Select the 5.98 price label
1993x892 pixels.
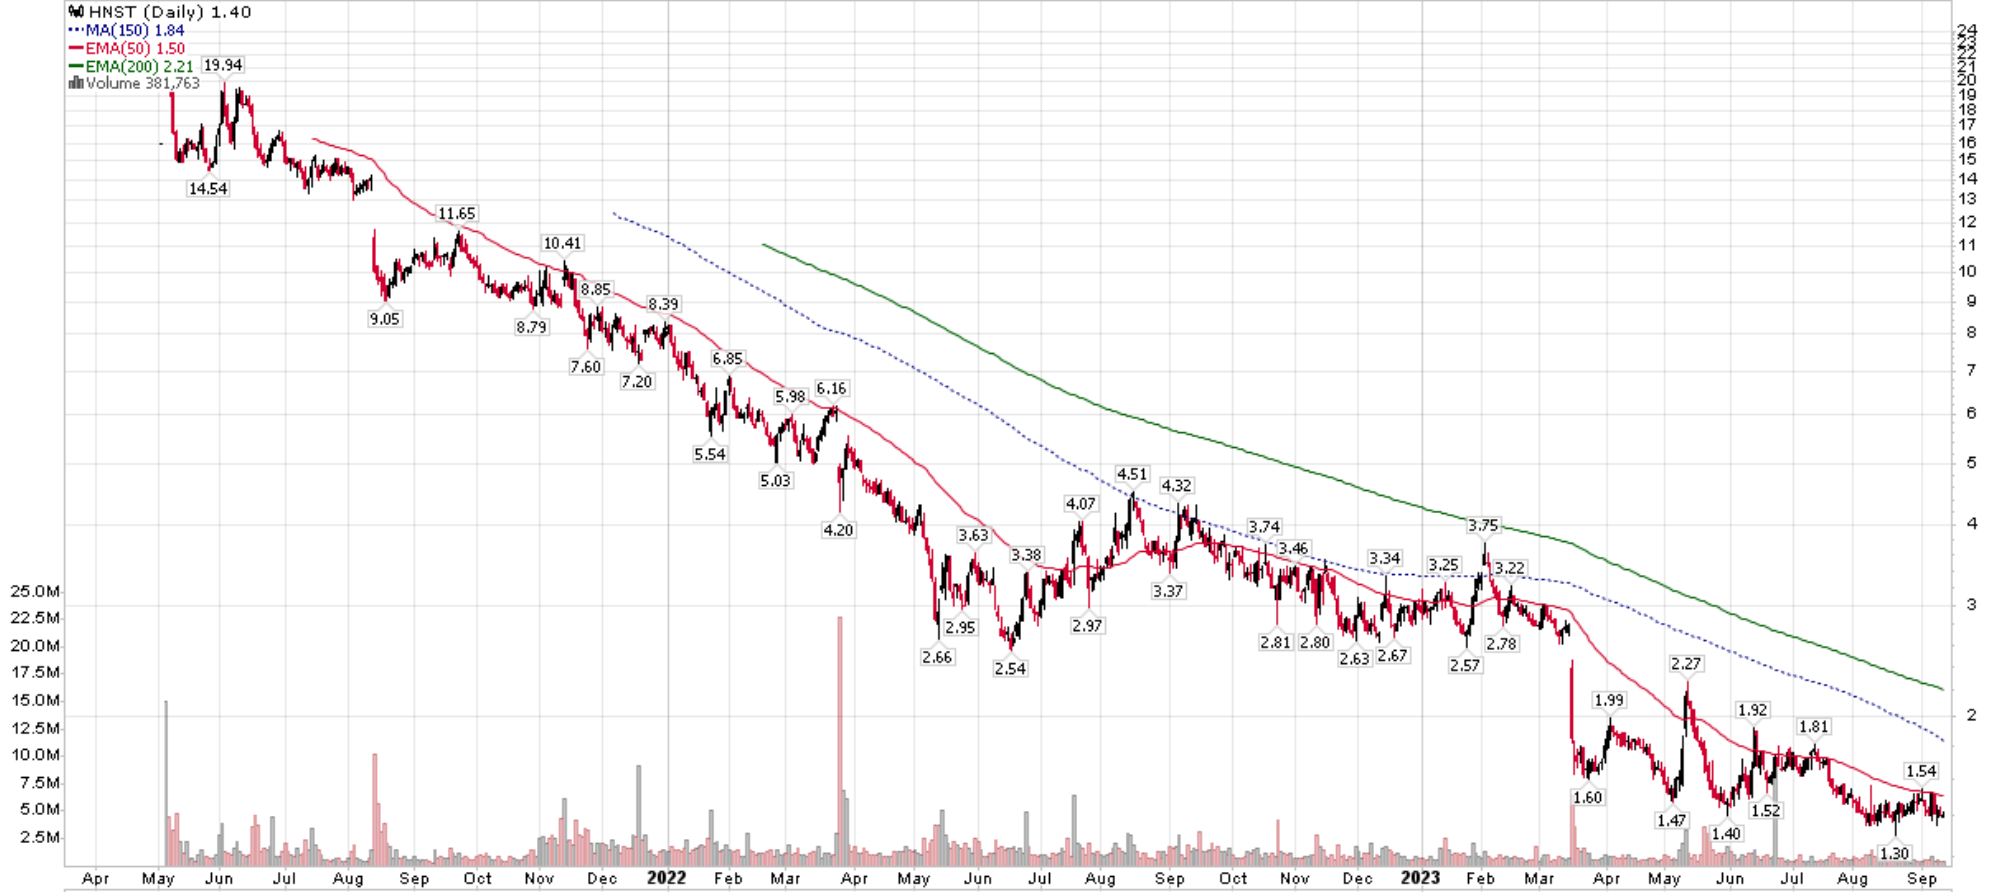coord(789,396)
